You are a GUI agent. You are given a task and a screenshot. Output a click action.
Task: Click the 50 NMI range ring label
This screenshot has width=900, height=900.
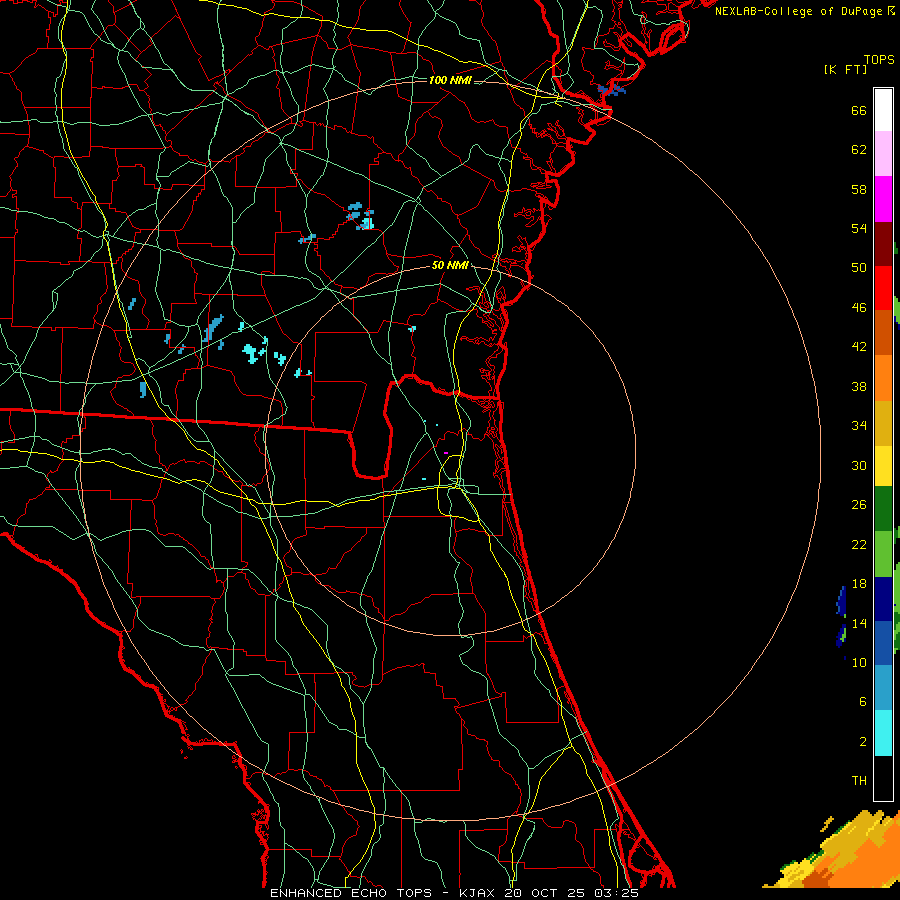450,265
